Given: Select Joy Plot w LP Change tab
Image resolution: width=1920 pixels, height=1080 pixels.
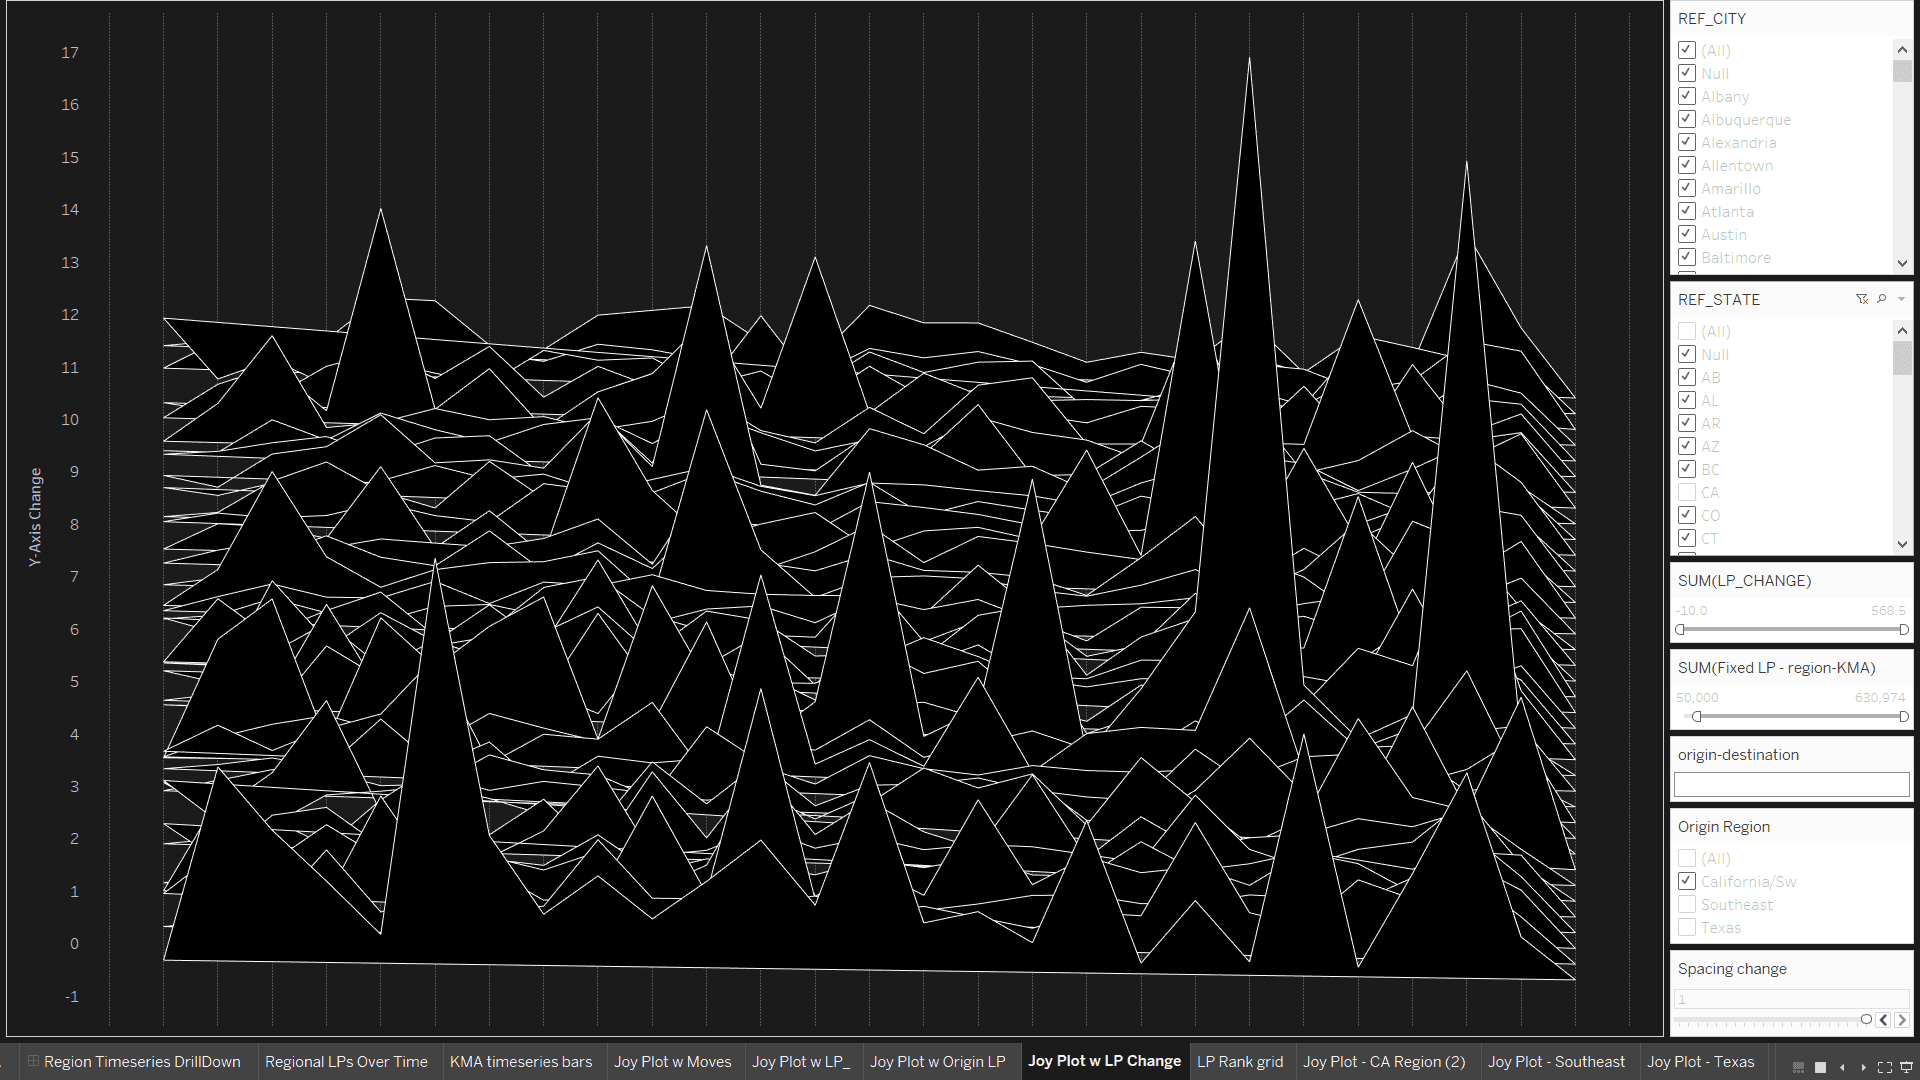Looking at the screenshot, I should pyautogui.click(x=1105, y=1061).
